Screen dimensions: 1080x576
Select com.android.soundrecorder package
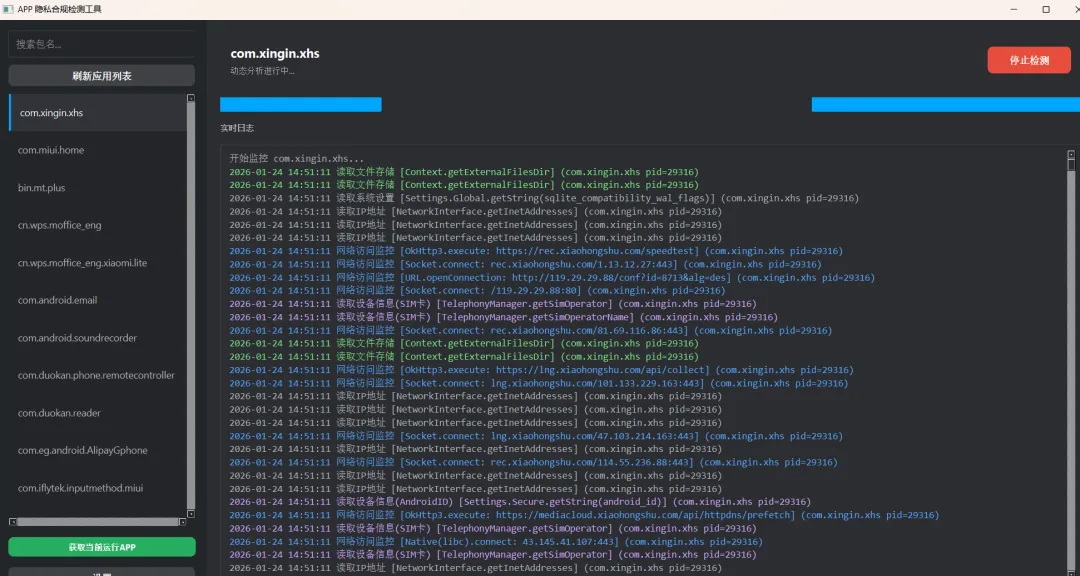[x=97, y=338]
